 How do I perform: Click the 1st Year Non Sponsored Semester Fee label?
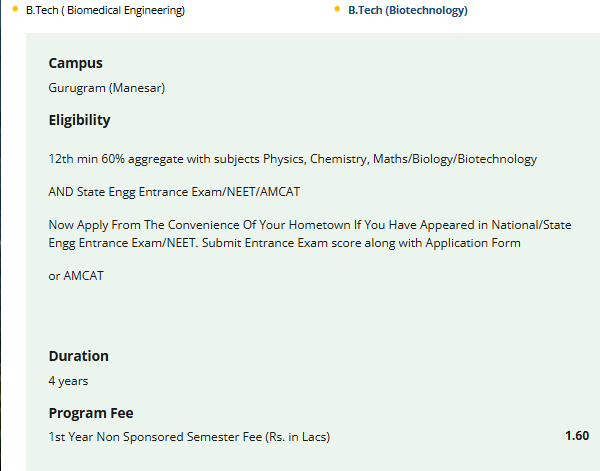pyautogui.click(x=189, y=437)
